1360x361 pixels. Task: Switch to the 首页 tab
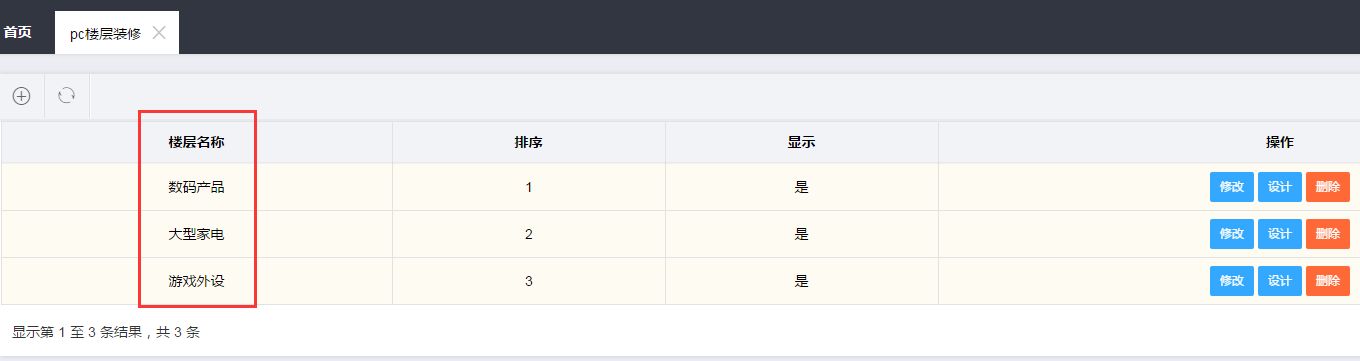[x=18, y=32]
